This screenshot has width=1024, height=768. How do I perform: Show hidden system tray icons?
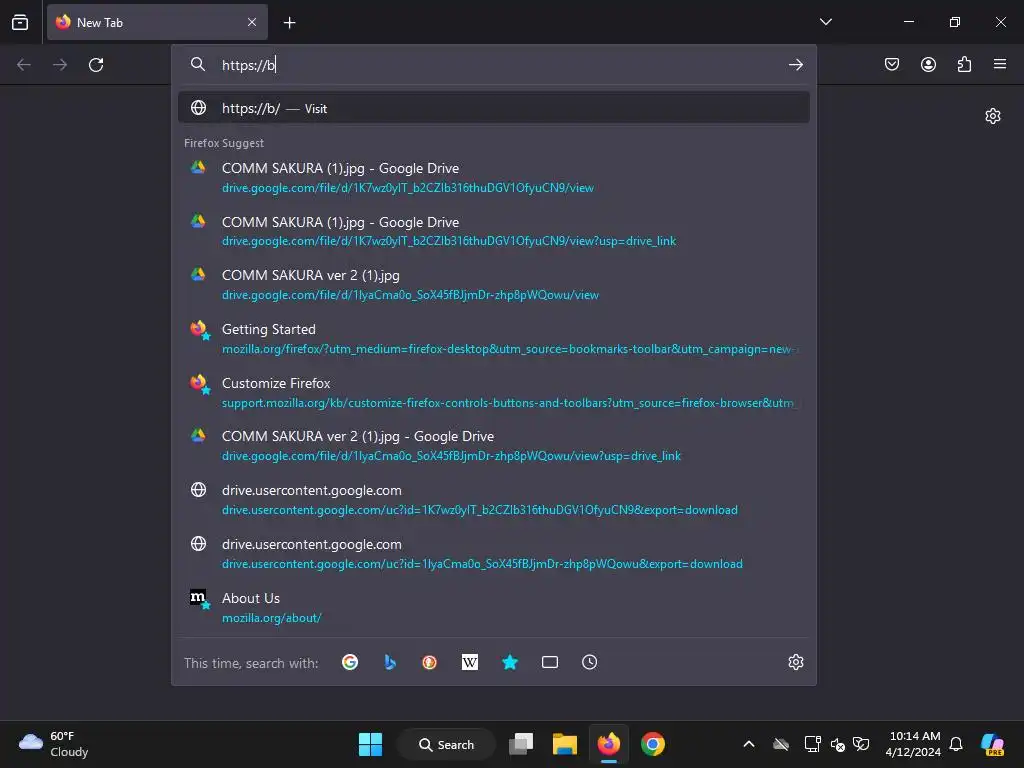(x=749, y=744)
